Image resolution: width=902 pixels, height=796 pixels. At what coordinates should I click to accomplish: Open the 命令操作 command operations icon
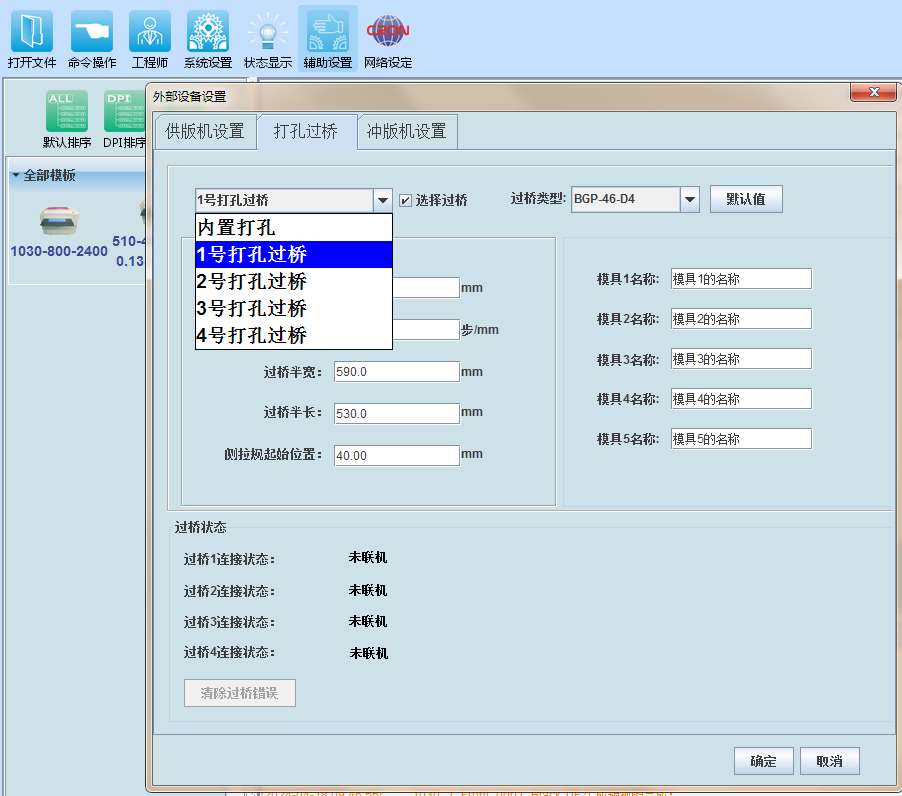coord(92,32)
